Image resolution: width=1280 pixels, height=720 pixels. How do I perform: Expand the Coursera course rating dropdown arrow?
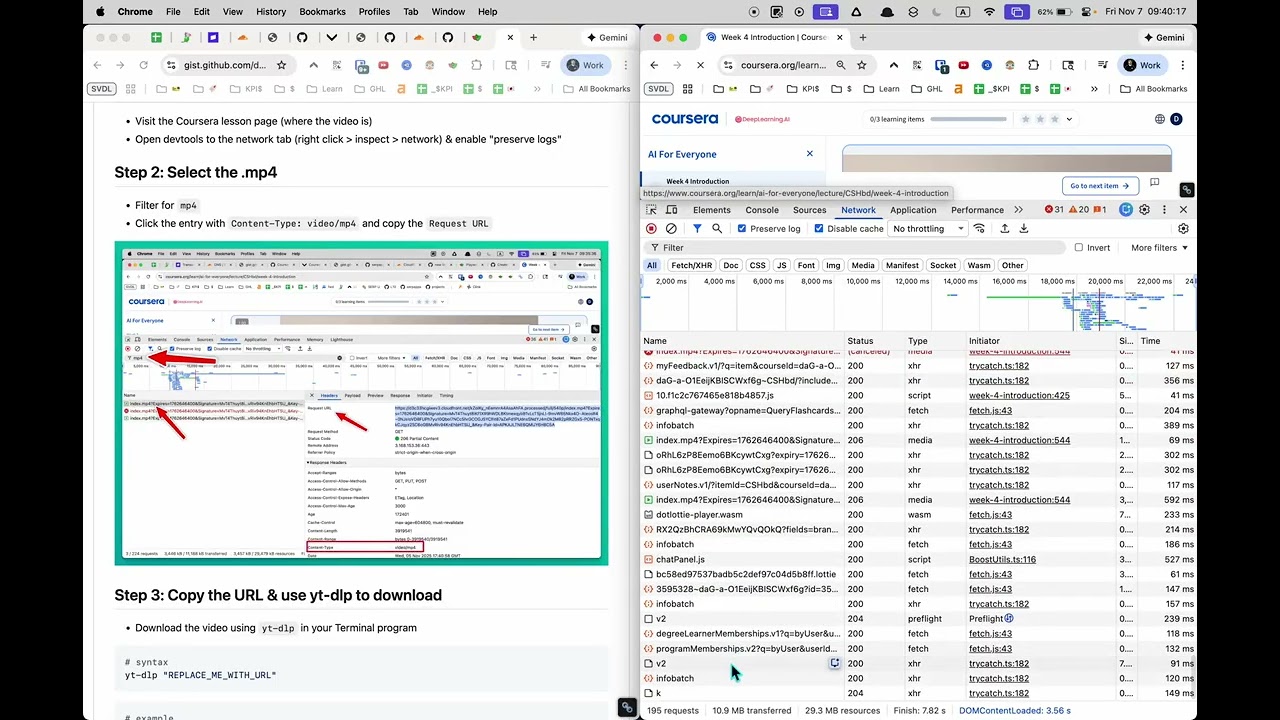(1070, 119)
